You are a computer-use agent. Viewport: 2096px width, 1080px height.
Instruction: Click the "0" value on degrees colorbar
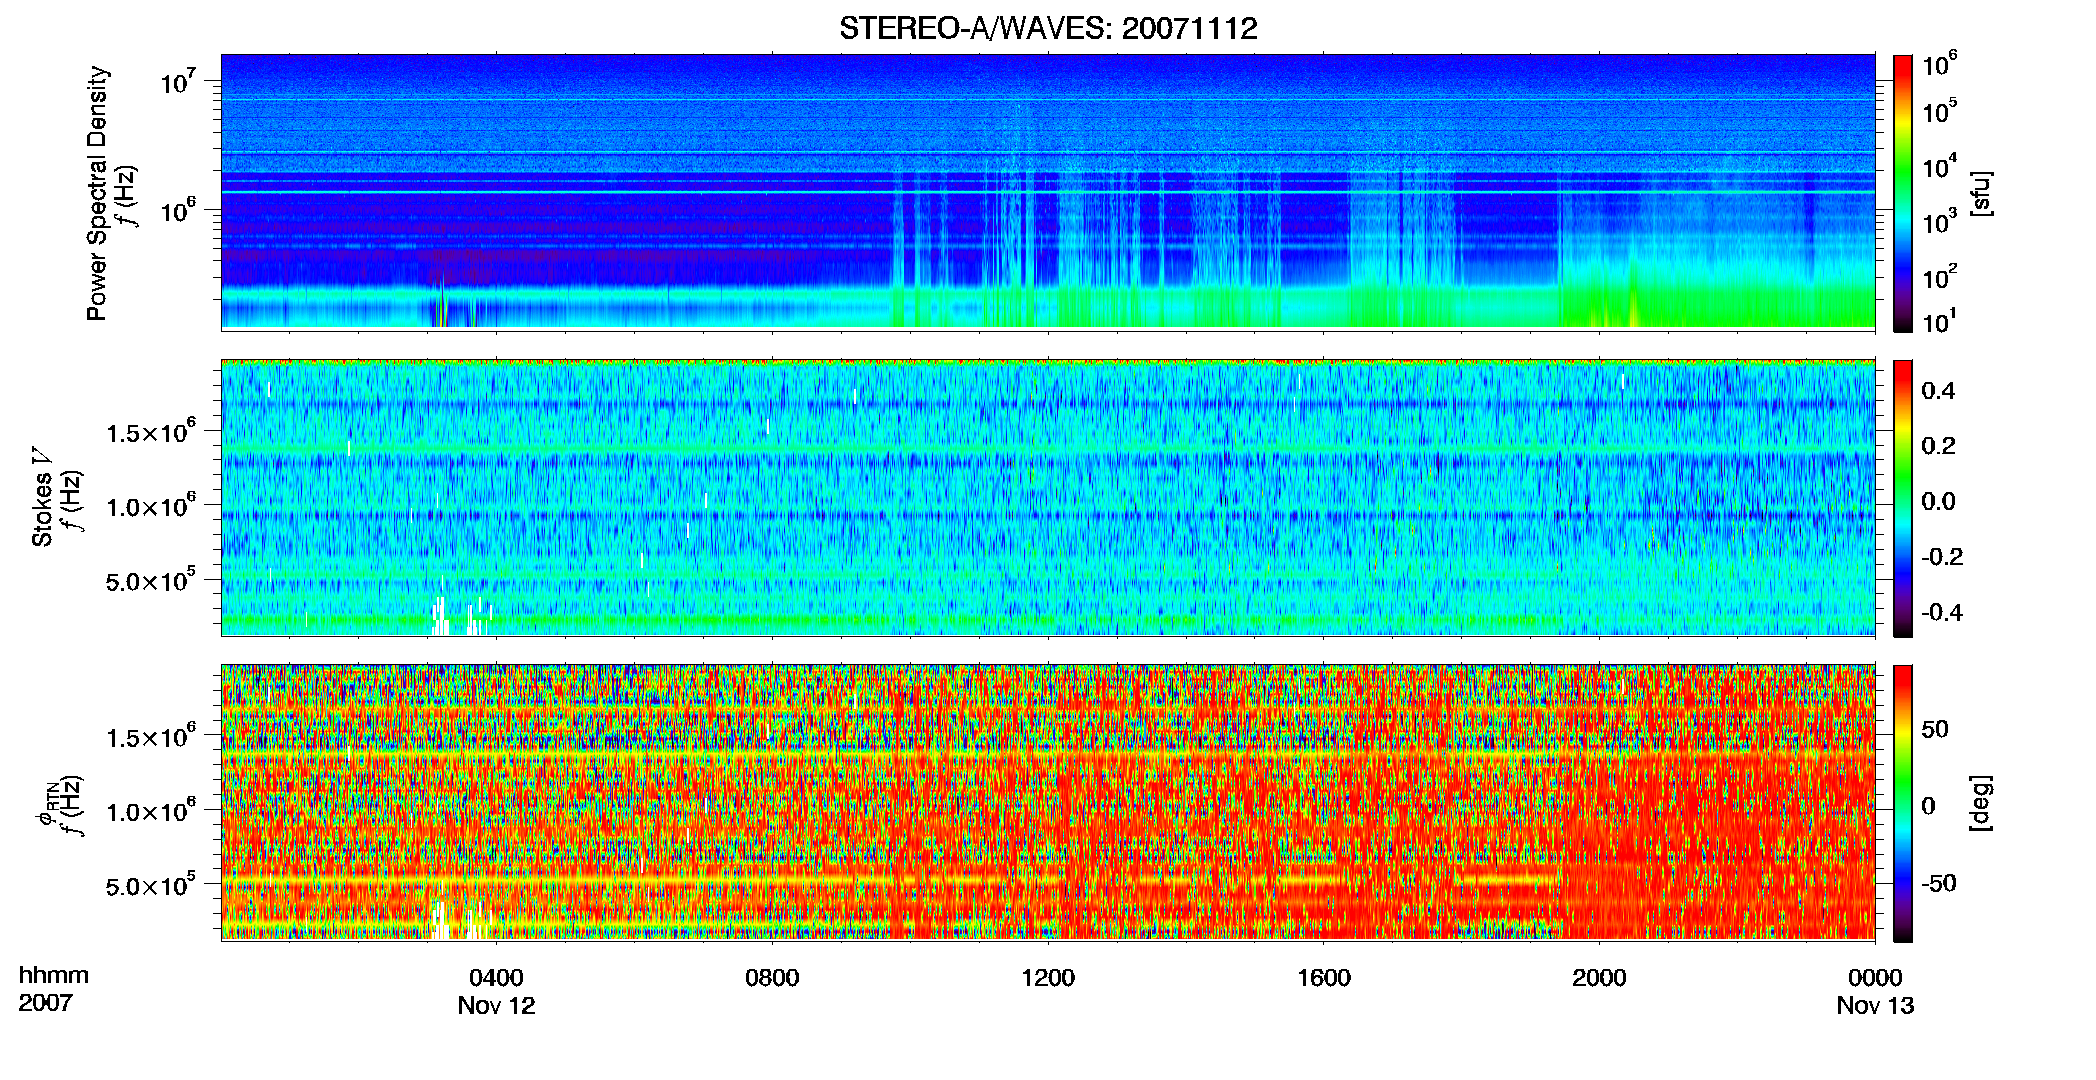coord(1928,806)
